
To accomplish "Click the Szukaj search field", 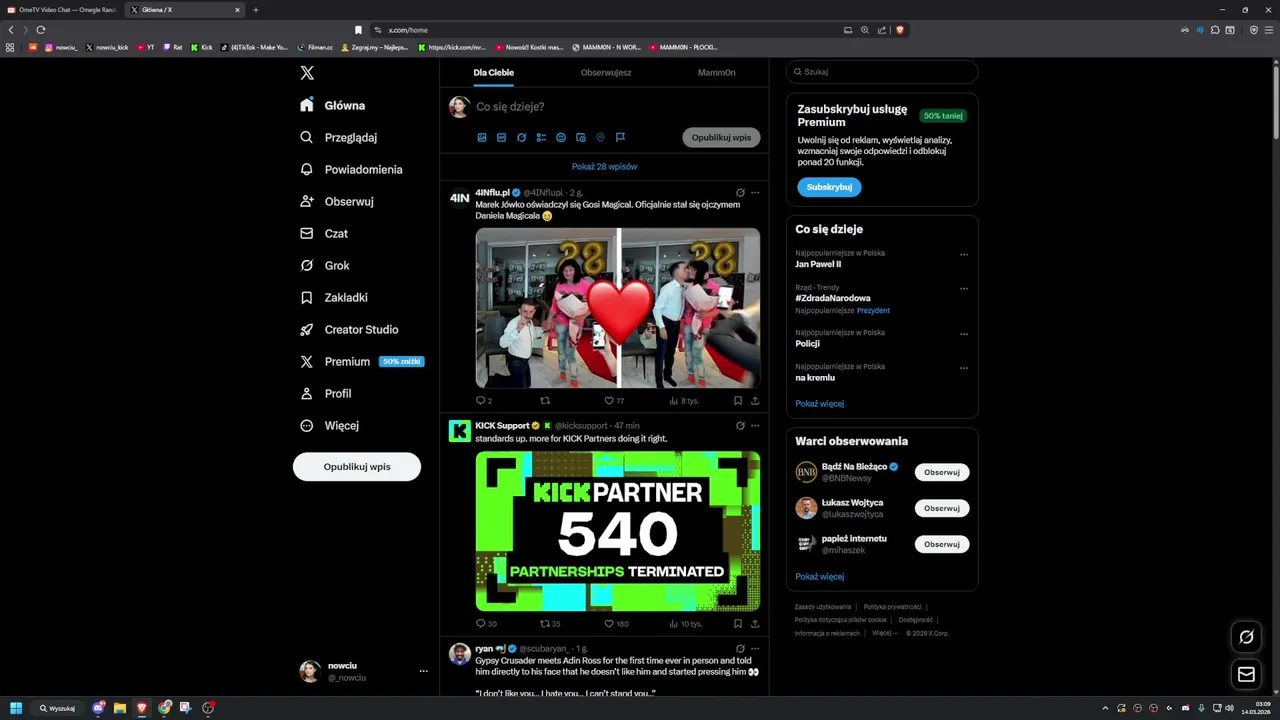I will click(882, 72).
